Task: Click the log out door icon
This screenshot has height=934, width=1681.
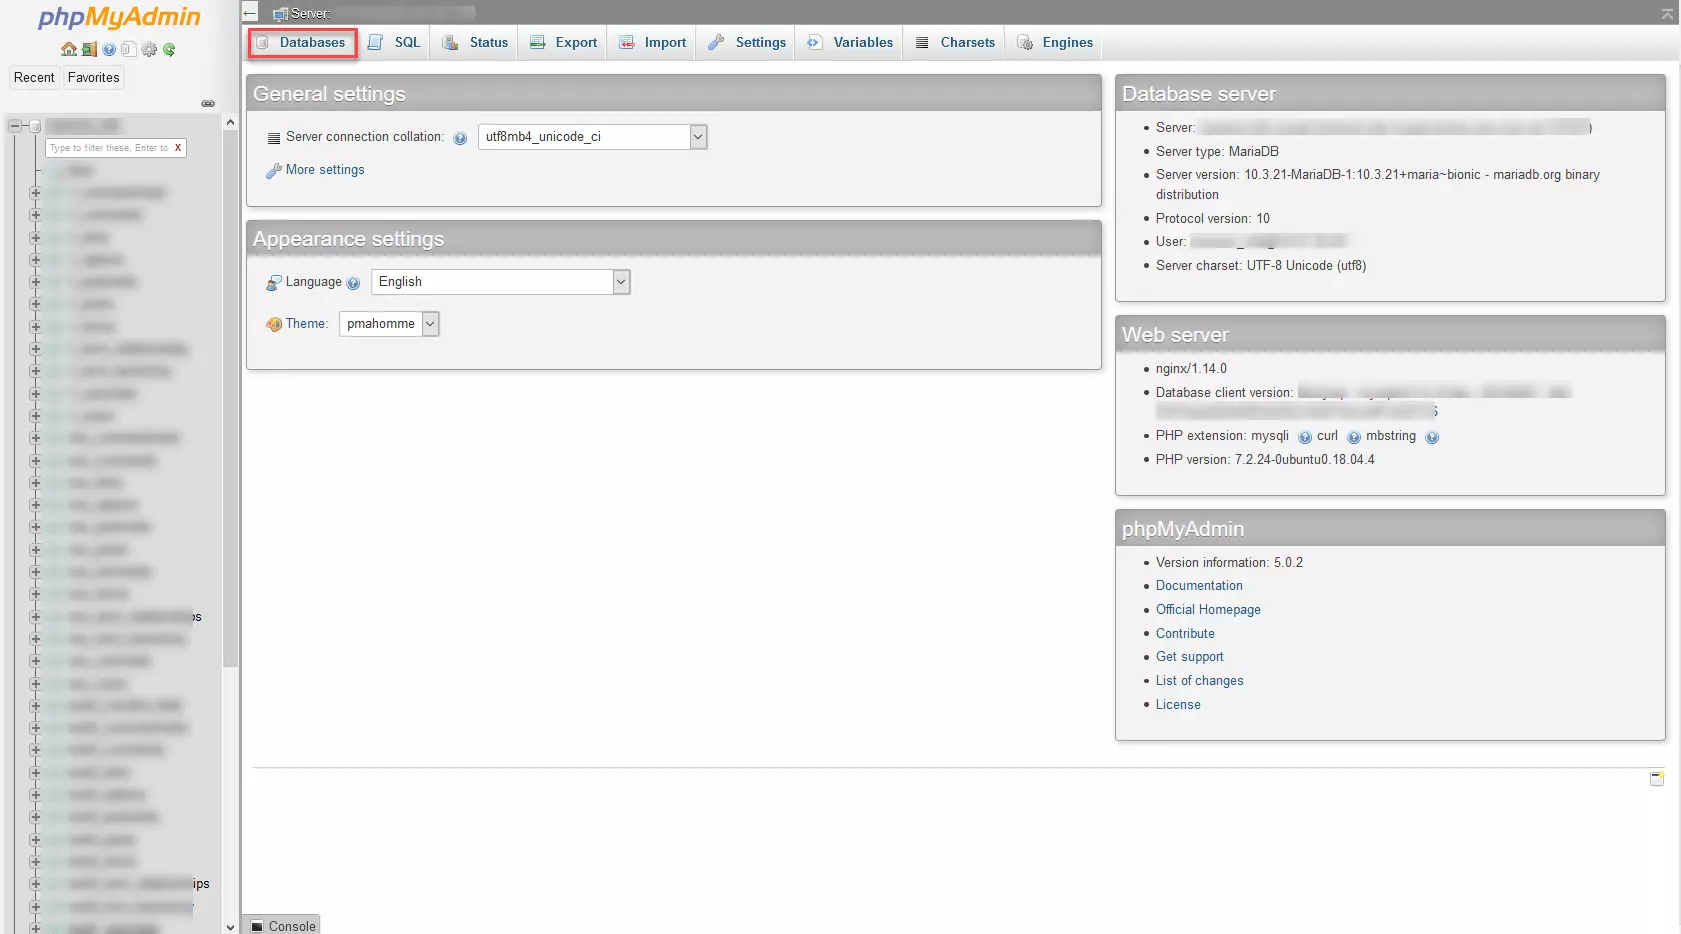Action: pos(89,49)
